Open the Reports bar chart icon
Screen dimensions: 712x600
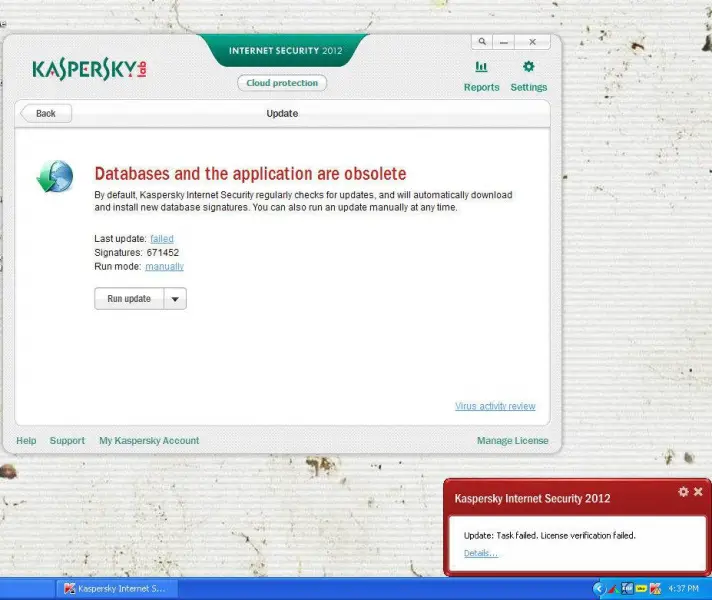coord(481,67)
